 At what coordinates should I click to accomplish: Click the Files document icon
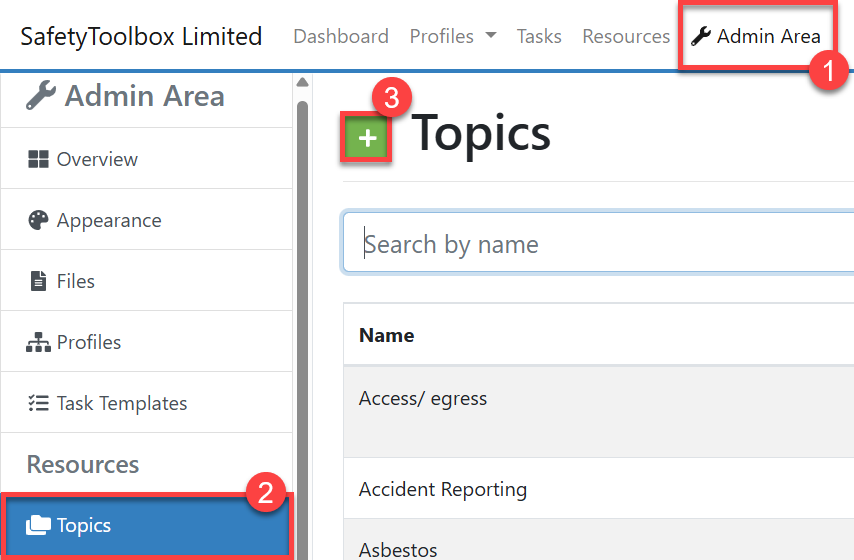click(x=38, y=282)
